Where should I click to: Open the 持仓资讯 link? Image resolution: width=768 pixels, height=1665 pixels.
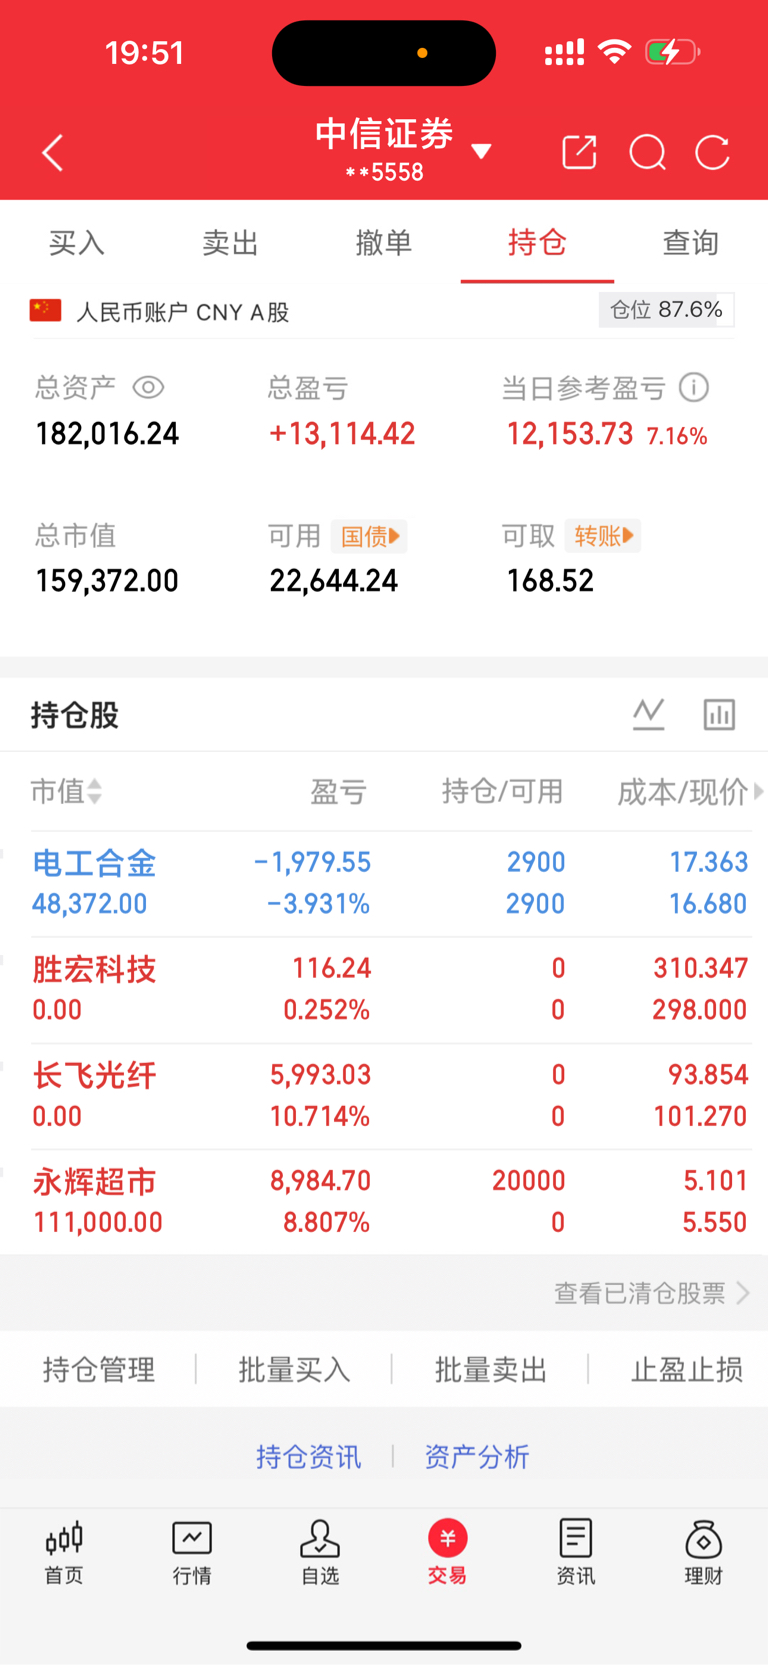[308, 1457]
